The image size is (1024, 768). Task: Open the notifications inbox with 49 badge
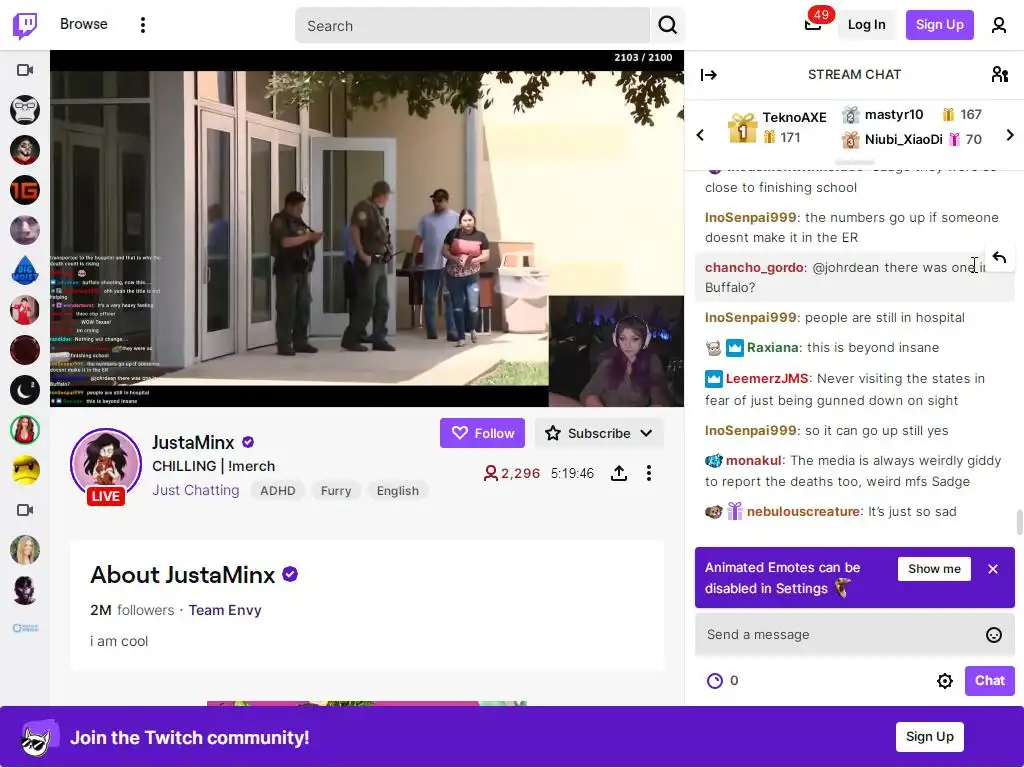tap(814, 24)
